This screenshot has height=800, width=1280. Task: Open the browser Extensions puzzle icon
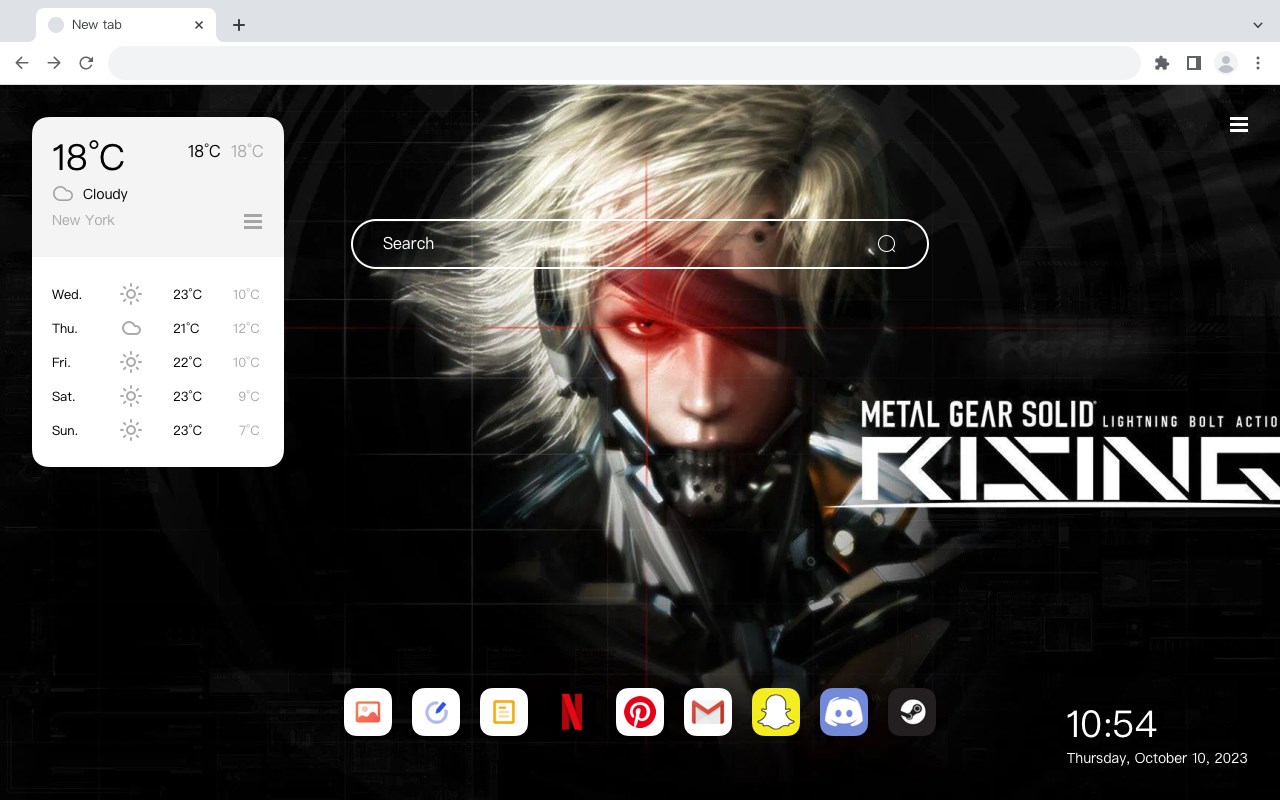[1161, 63]
